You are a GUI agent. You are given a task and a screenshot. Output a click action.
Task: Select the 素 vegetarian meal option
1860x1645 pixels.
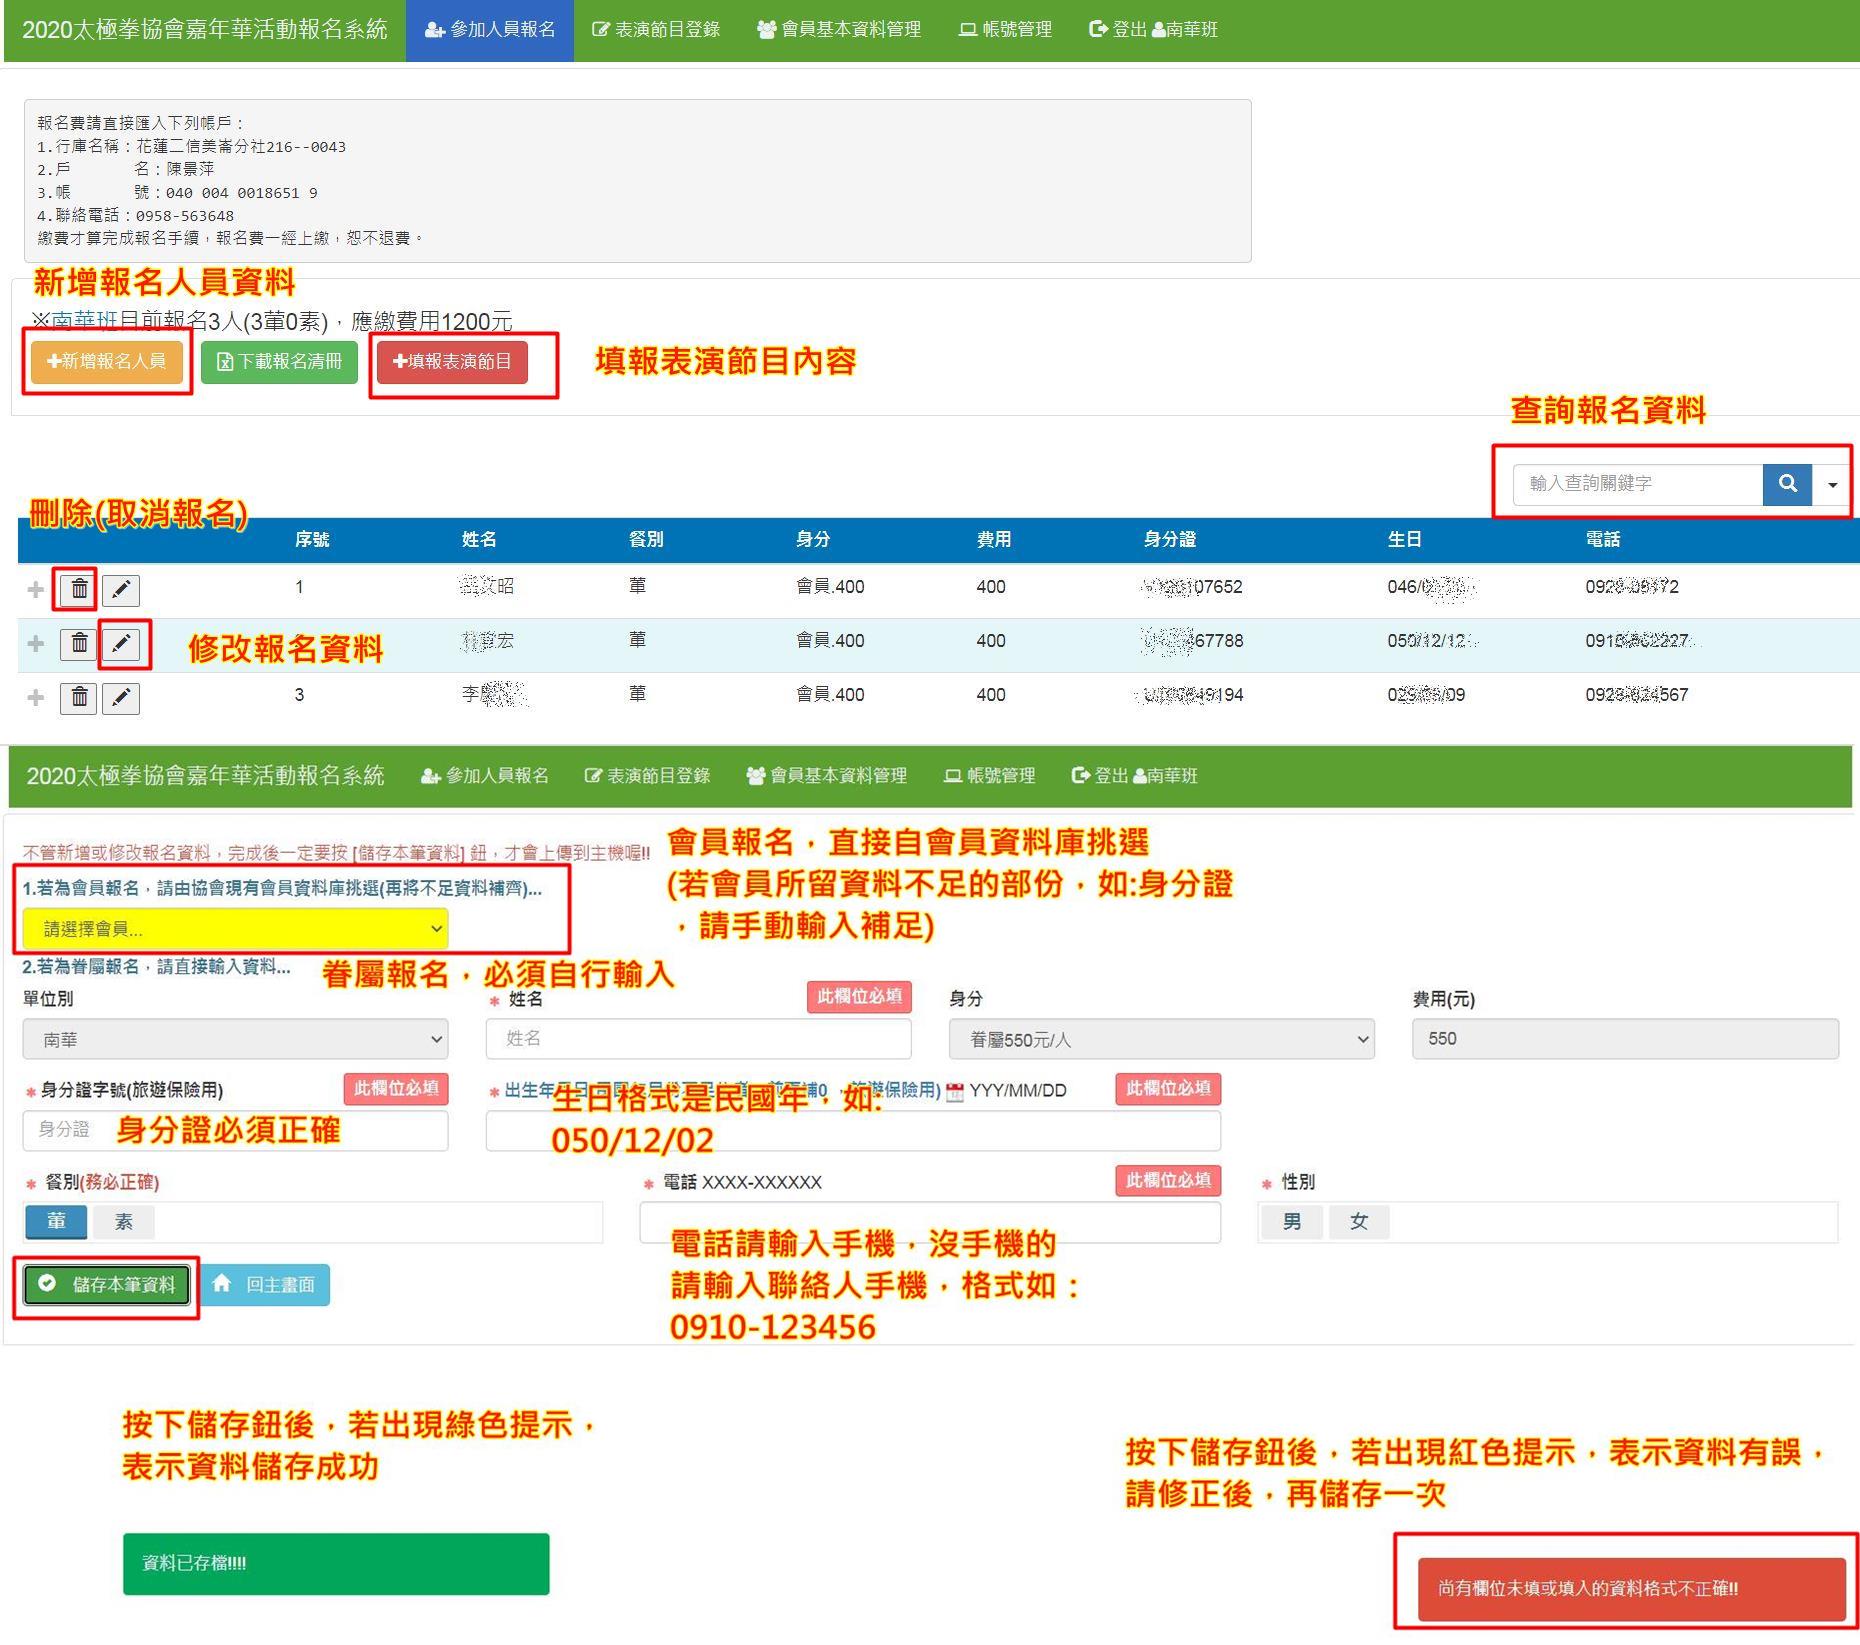pos(124,1222)
